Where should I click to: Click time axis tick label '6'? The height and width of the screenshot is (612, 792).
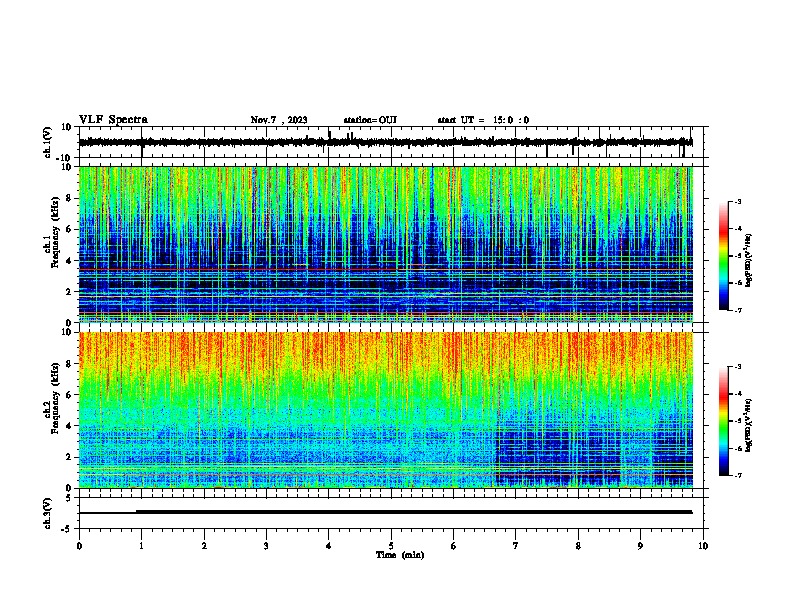point(454,546)
